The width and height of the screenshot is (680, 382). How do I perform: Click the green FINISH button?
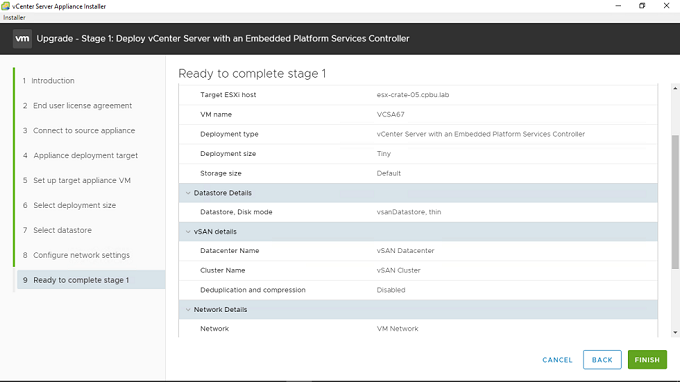click(x=647, y=360)
